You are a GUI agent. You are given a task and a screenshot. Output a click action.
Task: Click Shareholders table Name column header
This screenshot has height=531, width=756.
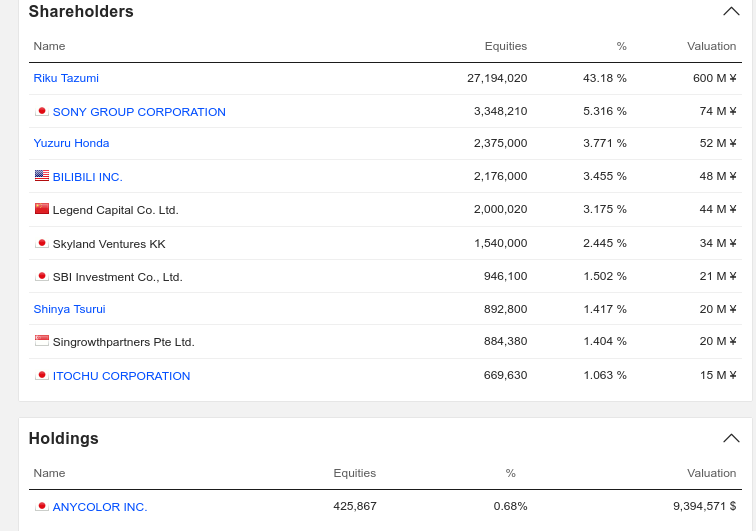tap(49, 46)
